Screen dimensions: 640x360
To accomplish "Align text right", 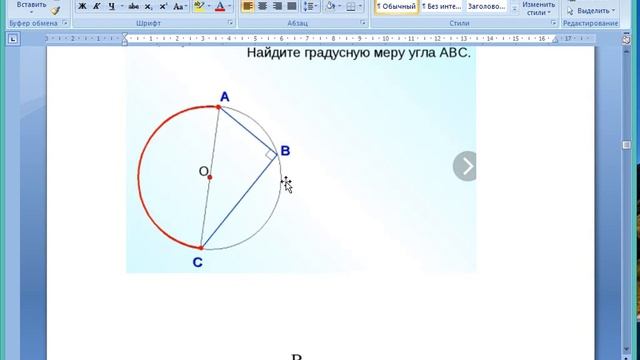I will point(277,6).
